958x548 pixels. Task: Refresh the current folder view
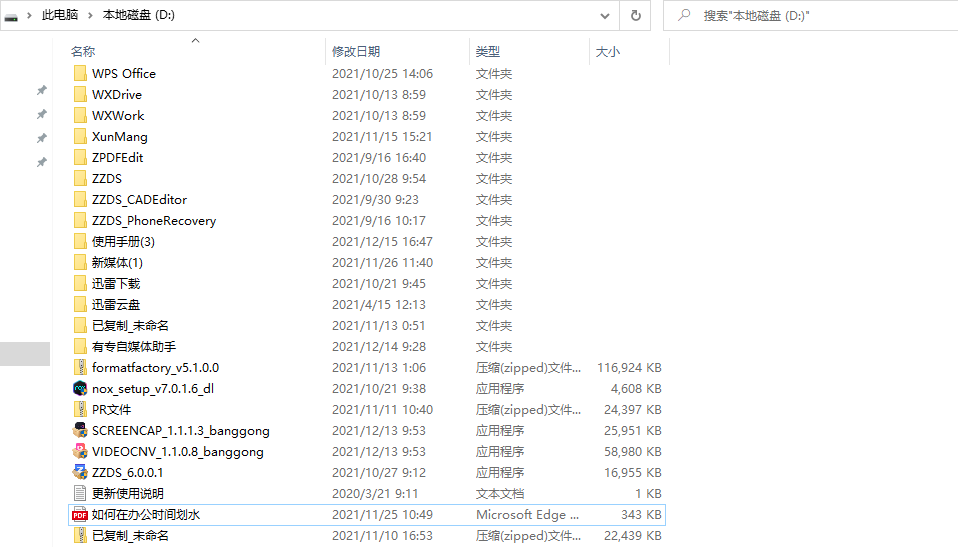(x=635, y=16)
